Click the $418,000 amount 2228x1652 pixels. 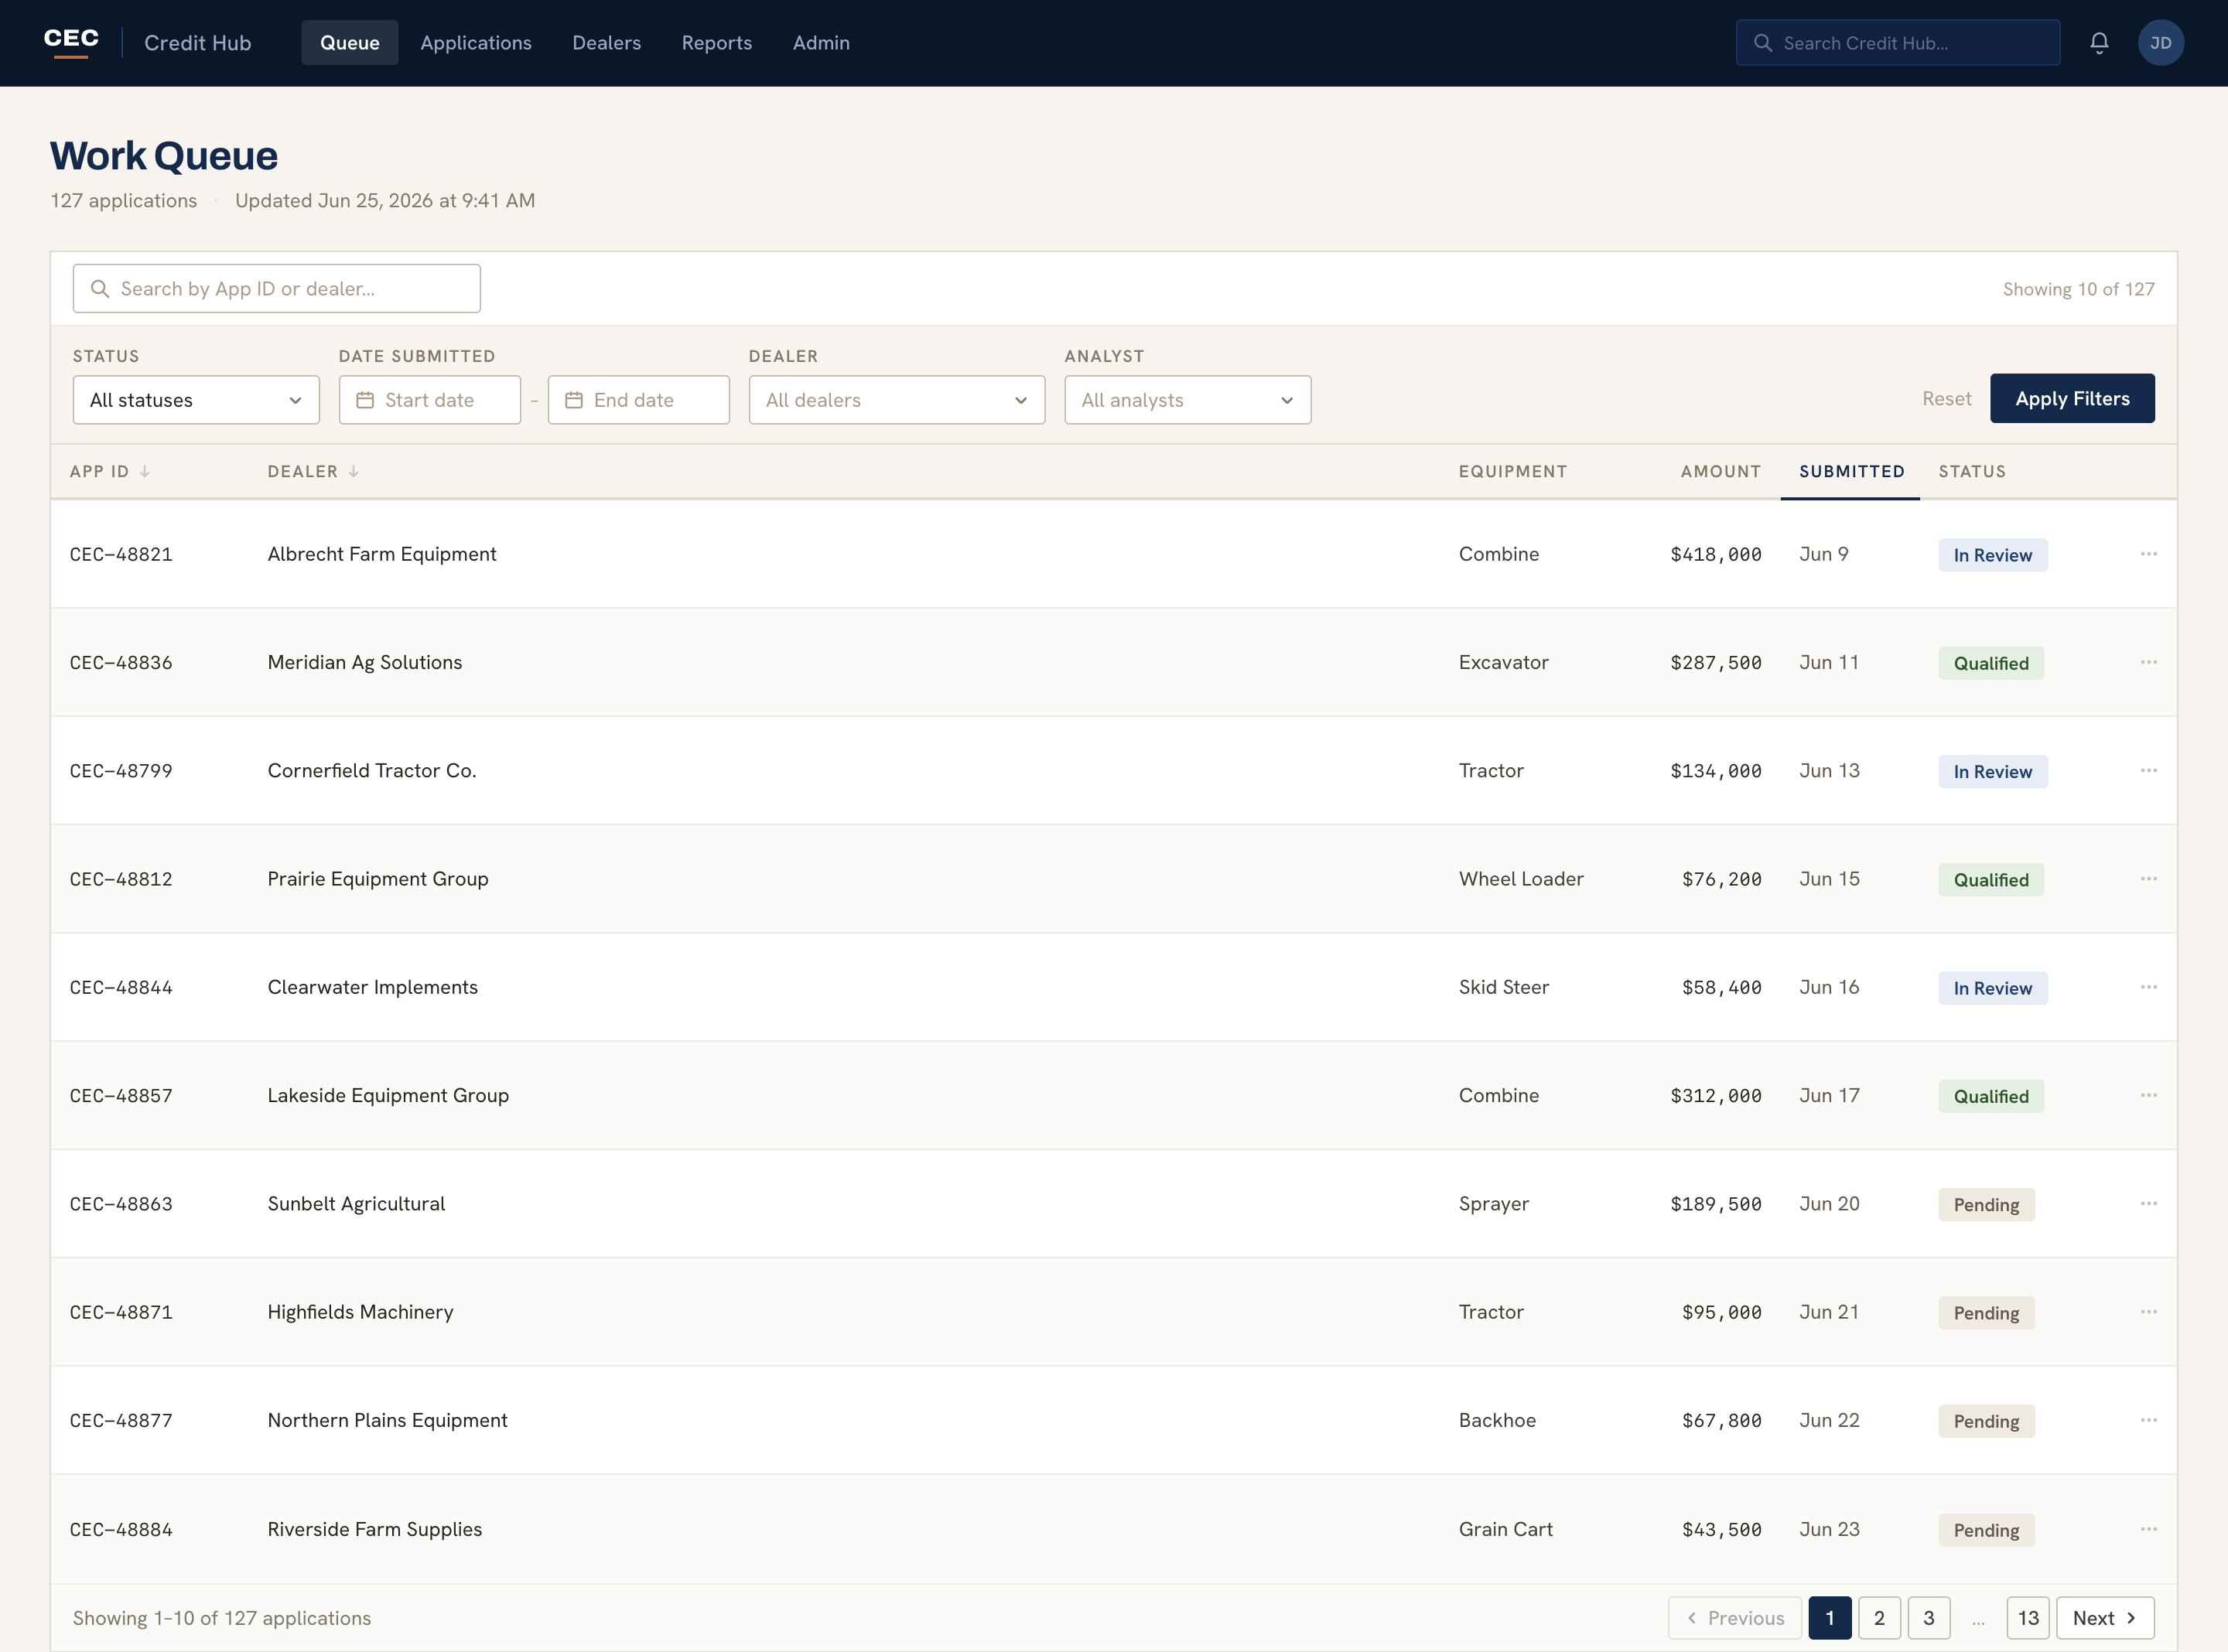[x=1716, y=554]
